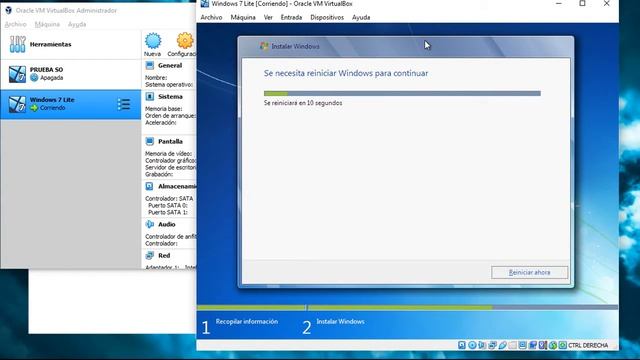Click the Windows 7 Lite machine icon

point(17,104)
